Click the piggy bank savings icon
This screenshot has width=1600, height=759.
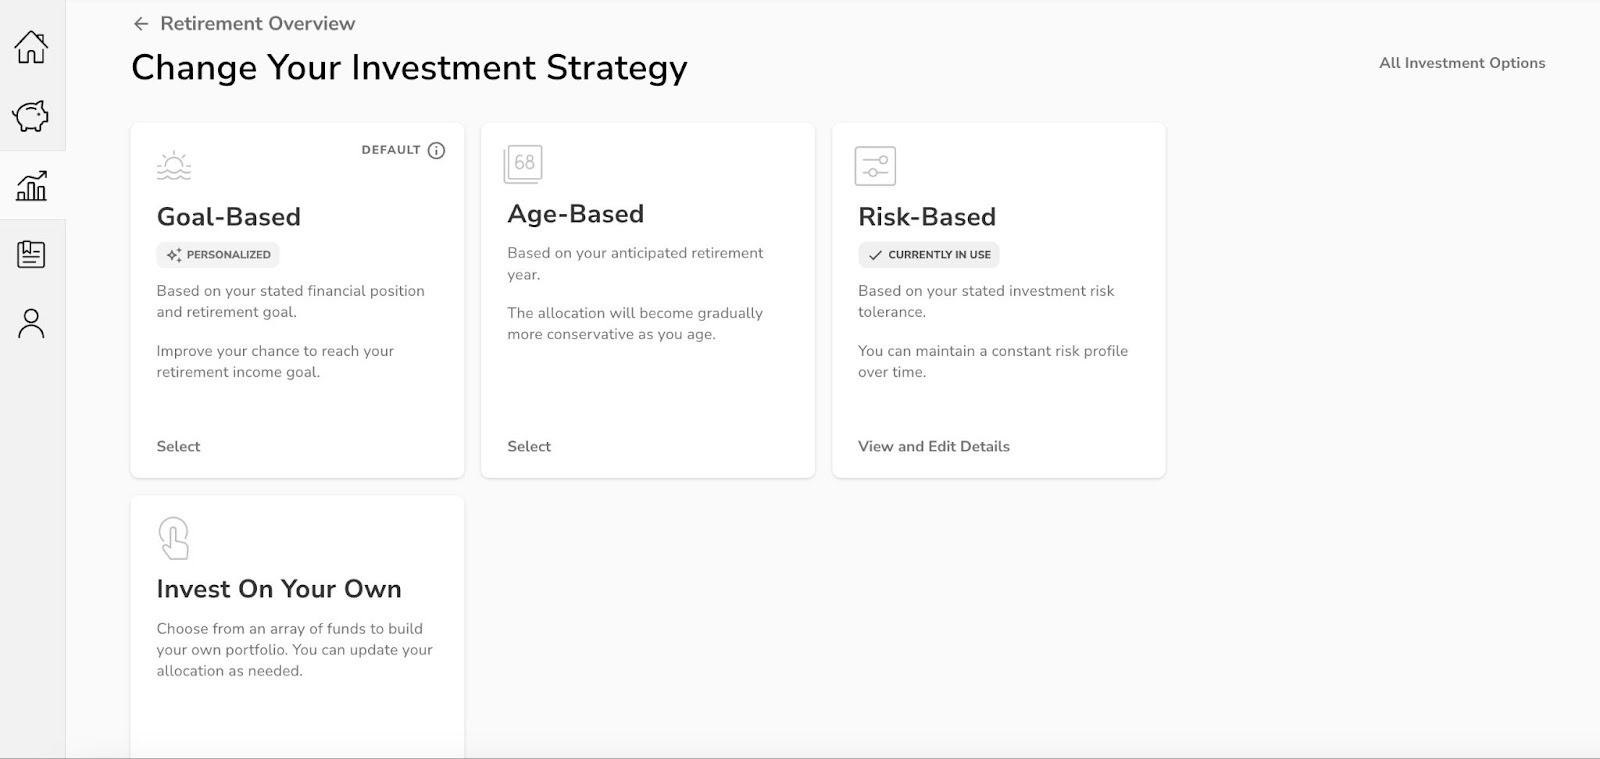coord(31,116)
